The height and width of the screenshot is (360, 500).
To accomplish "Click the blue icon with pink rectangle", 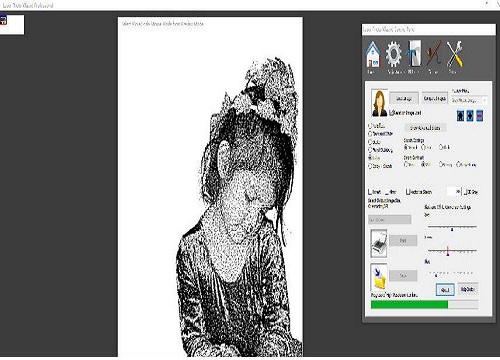I will [480, 116].
